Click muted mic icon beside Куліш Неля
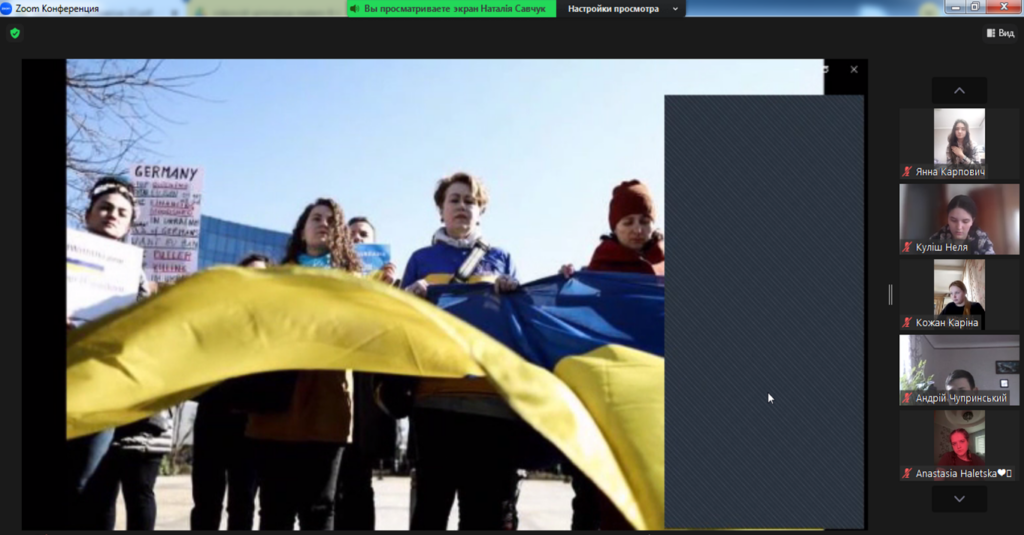 pos(907,247)
